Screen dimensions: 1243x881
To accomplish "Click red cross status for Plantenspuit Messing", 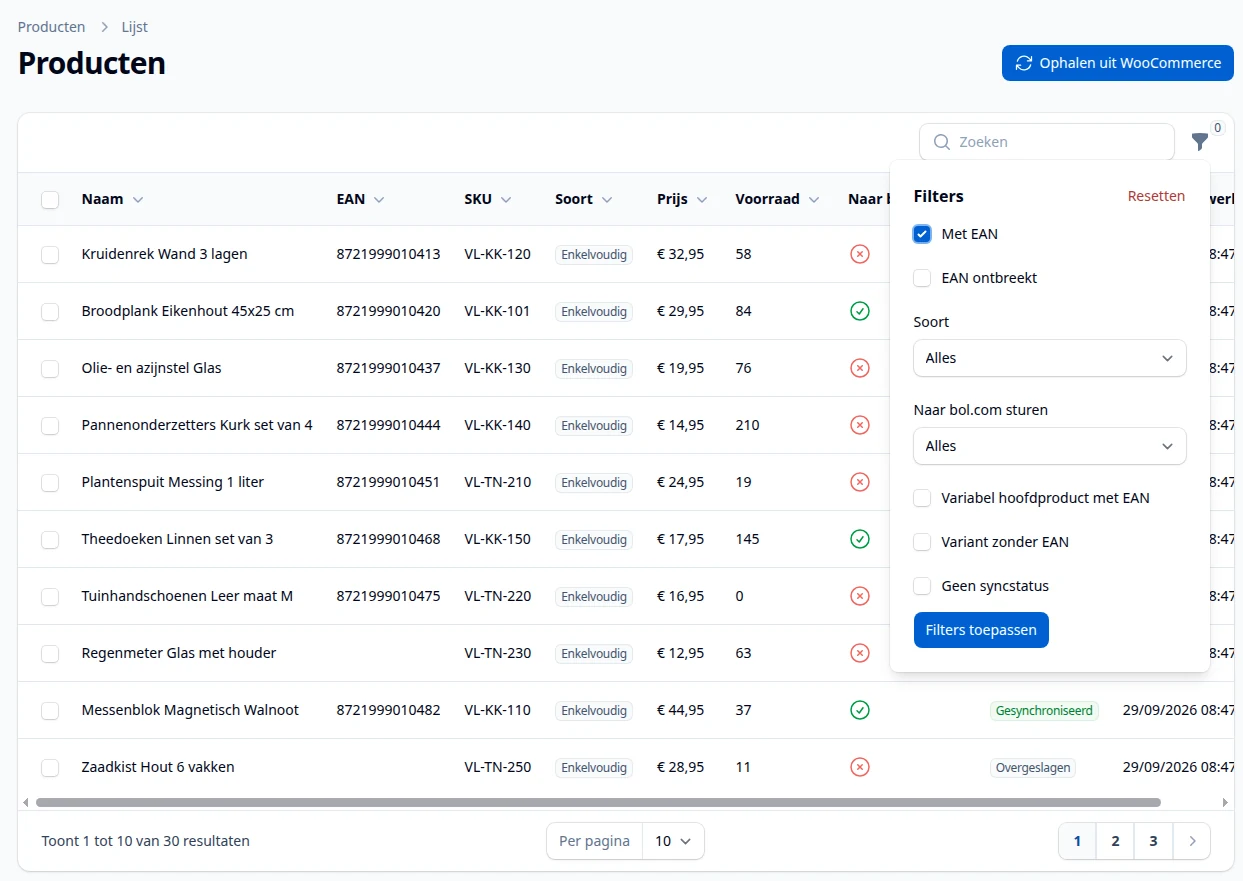I will tap(859, 482).
